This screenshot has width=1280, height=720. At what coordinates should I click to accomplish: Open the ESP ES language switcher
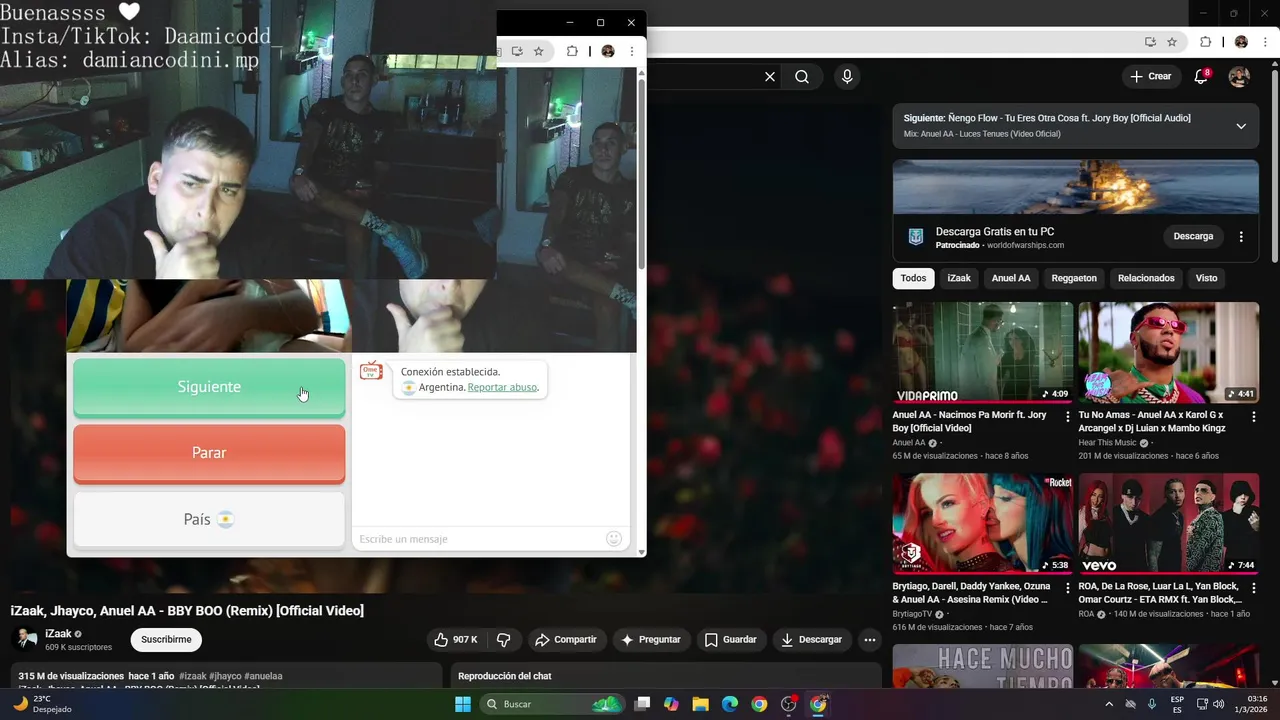point(1177,704)
